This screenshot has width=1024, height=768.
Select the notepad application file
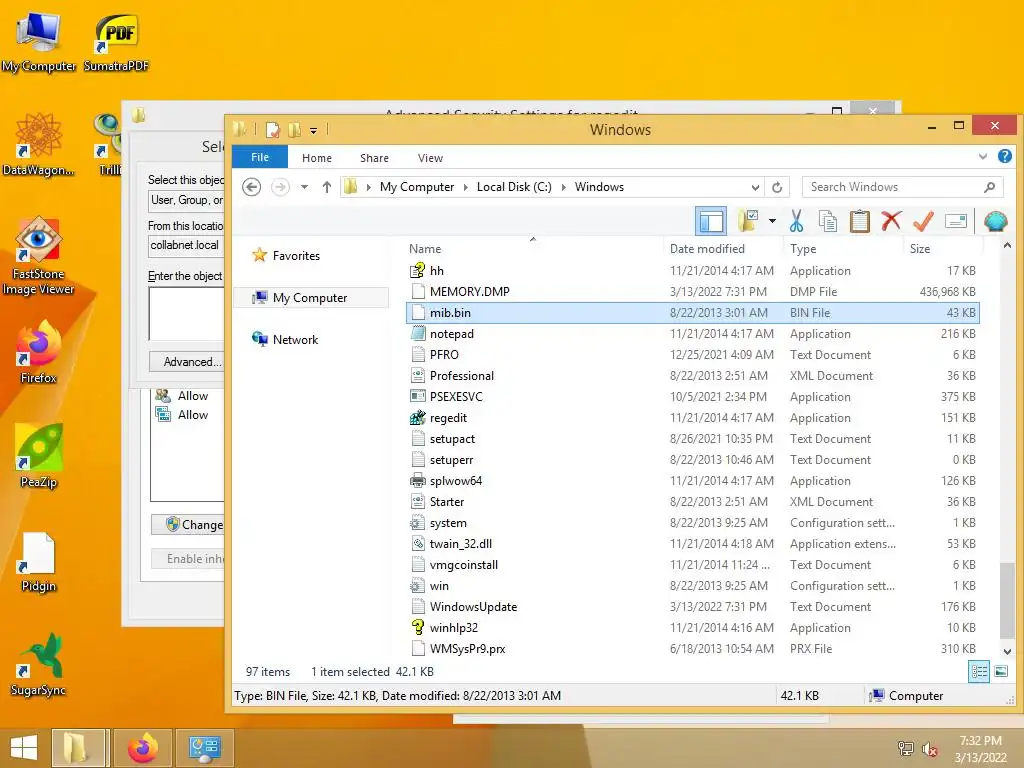coord(692,334)
